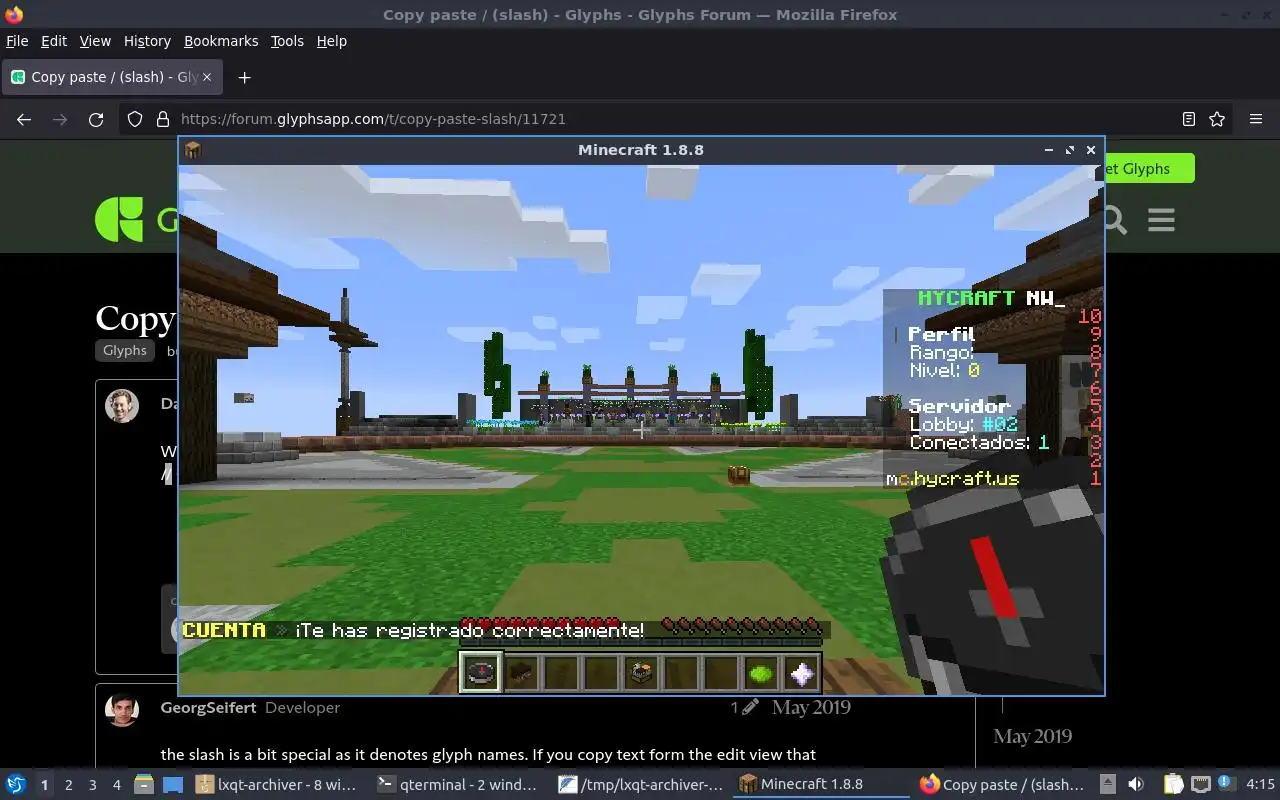Open GeorgSeifert's user profile link
The image size is (1280, 800).
210,707
